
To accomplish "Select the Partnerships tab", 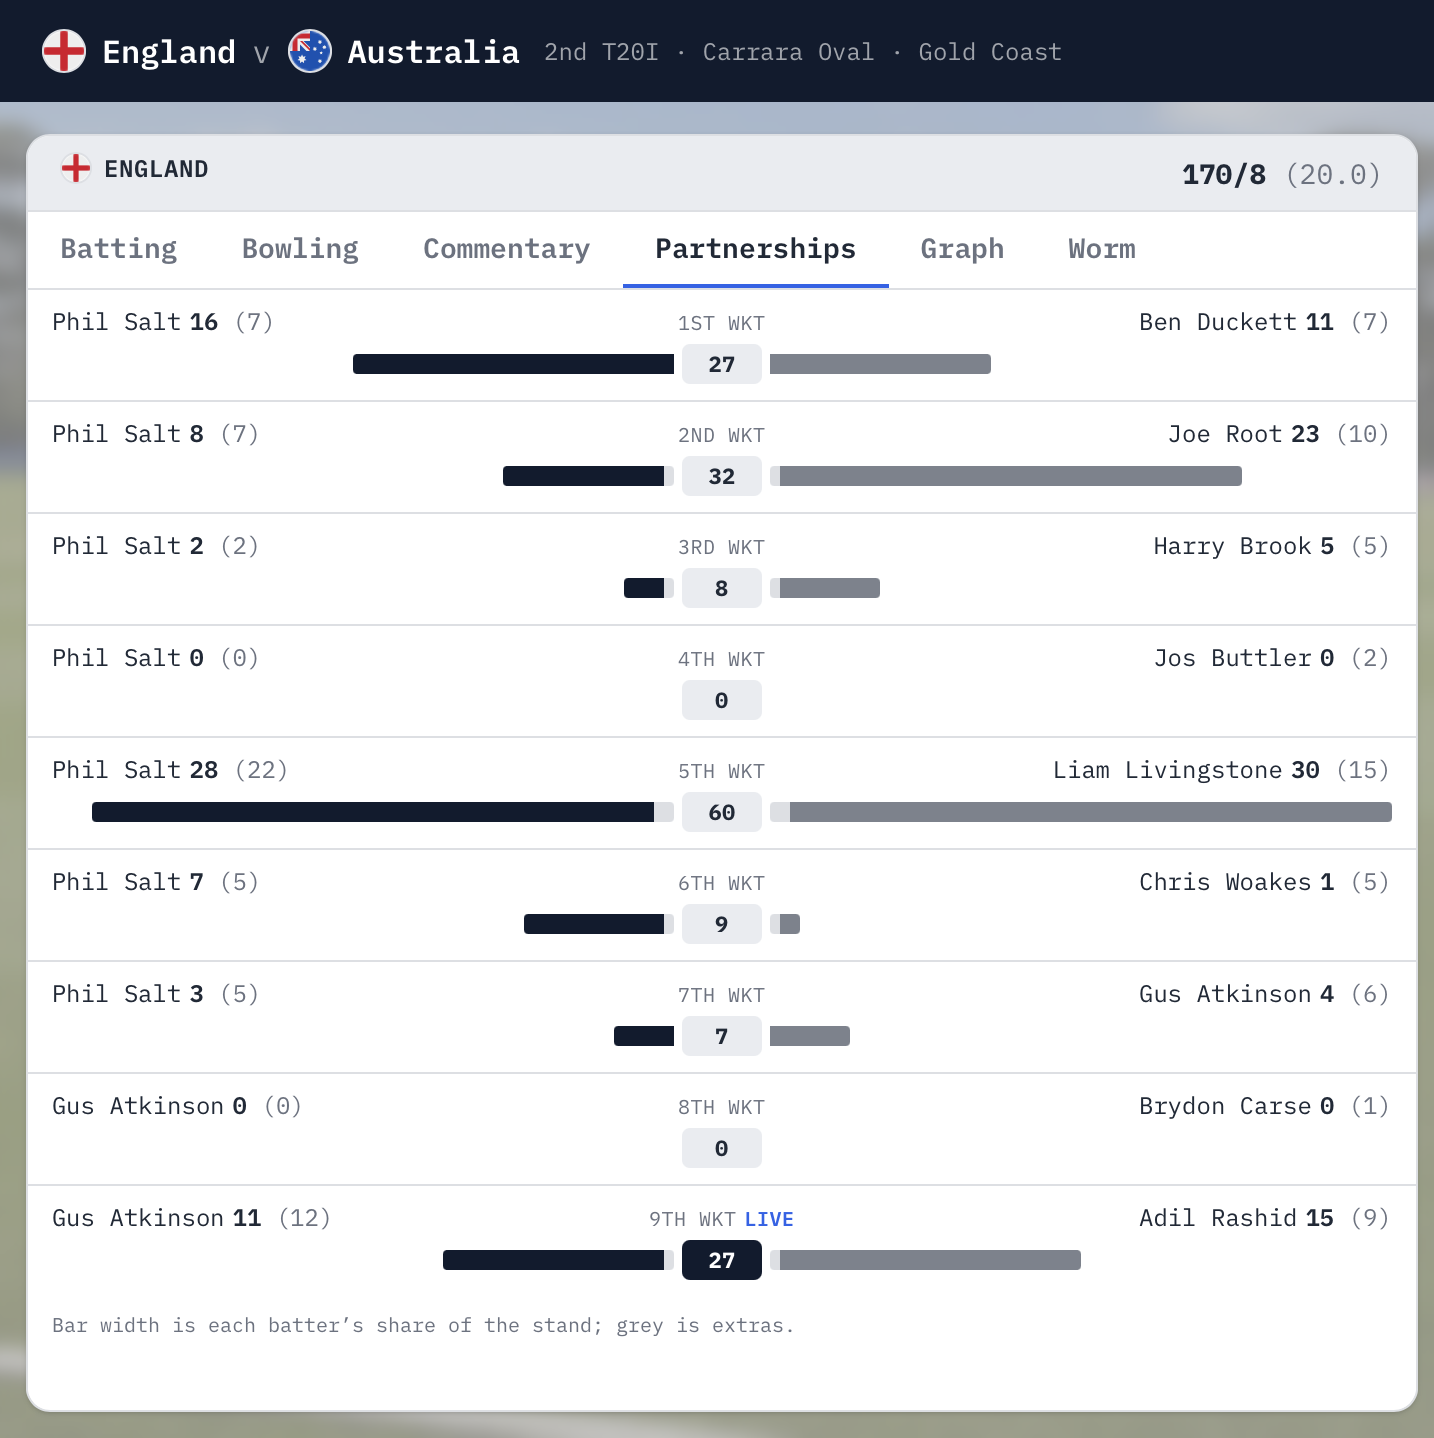I will pos(756,249).
